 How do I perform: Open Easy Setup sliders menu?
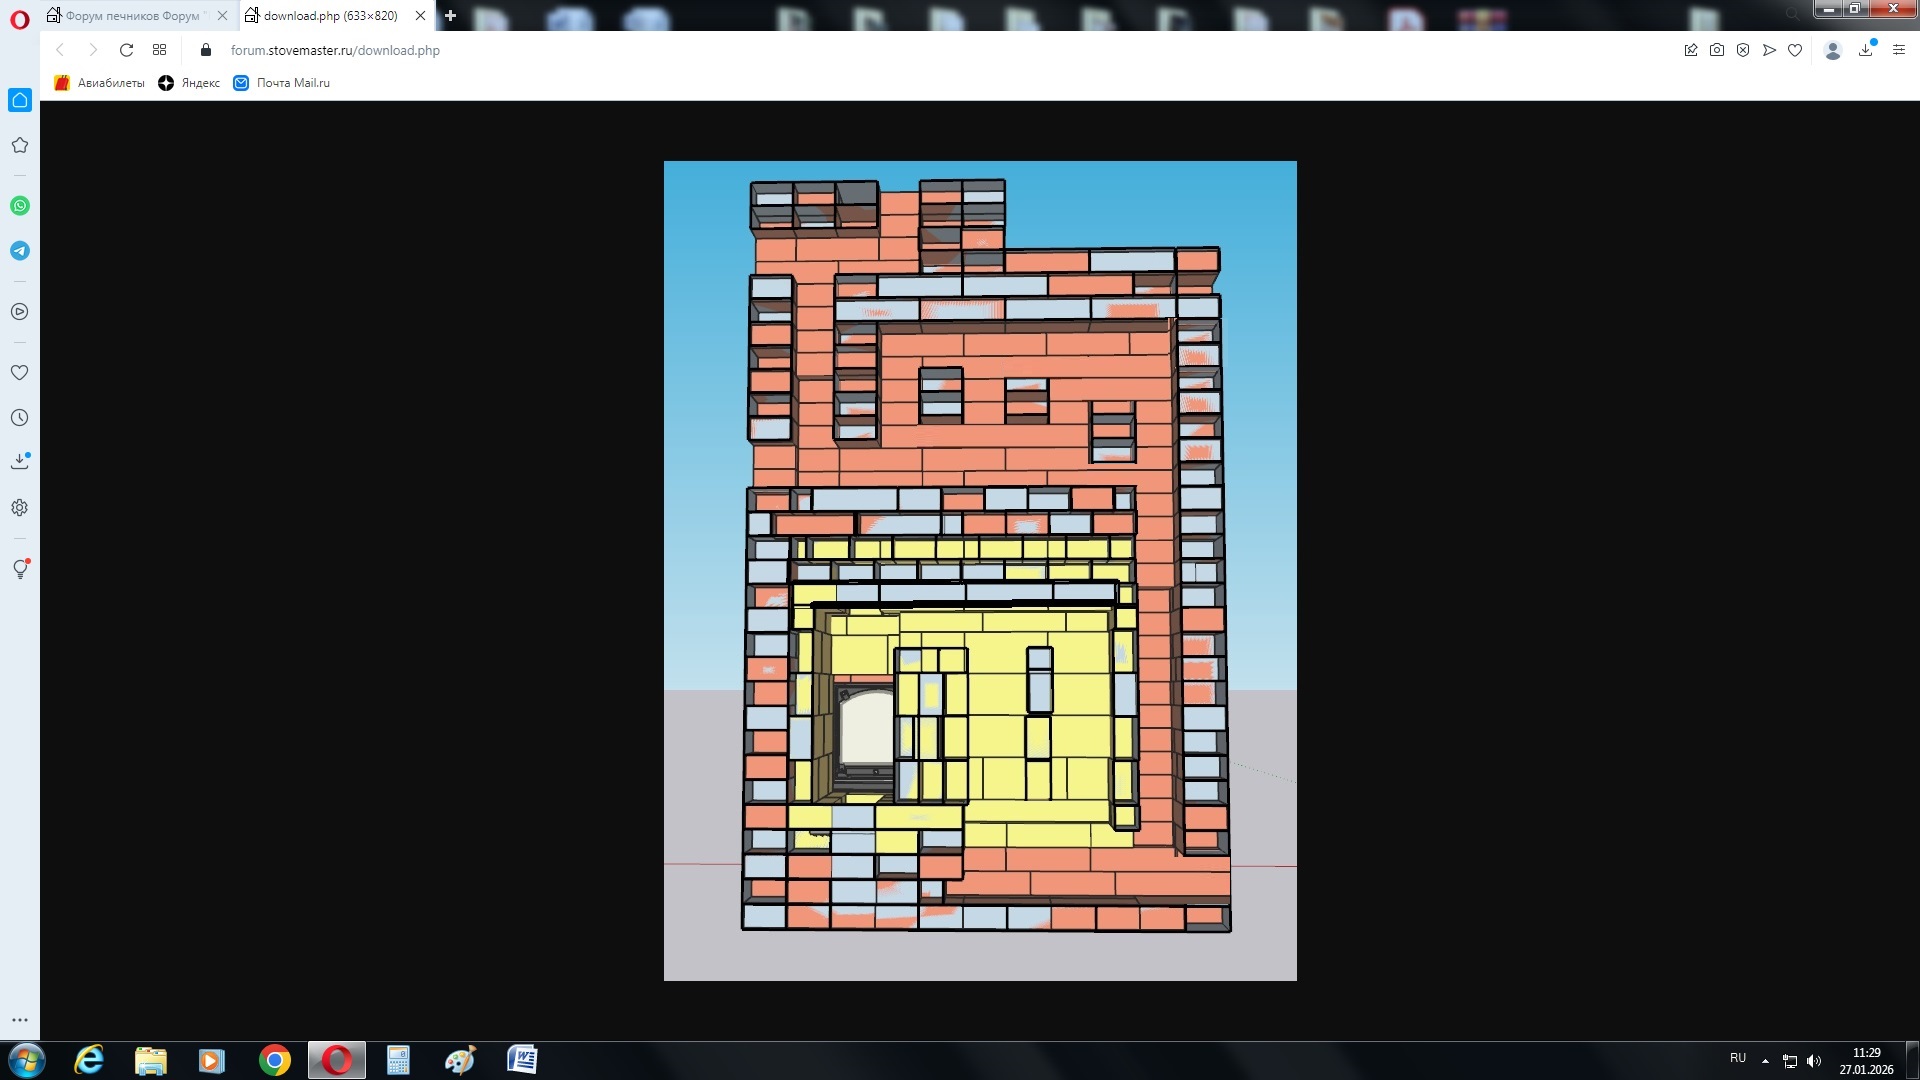point(1899,50)
